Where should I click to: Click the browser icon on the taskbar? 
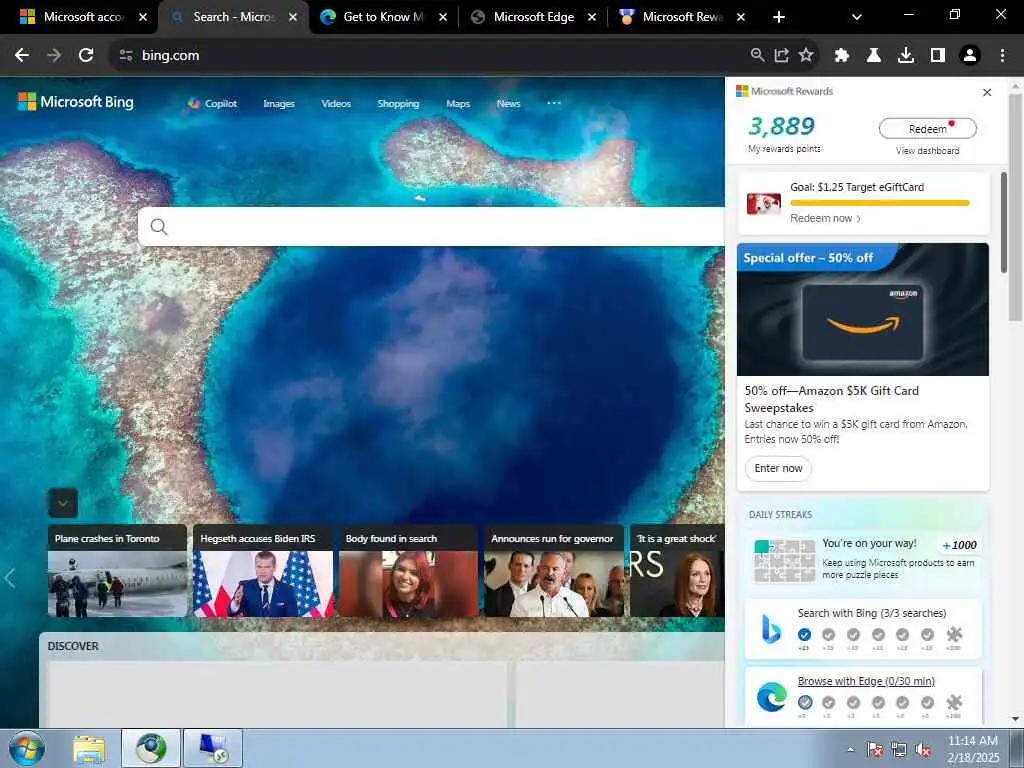tap(151, 748)
